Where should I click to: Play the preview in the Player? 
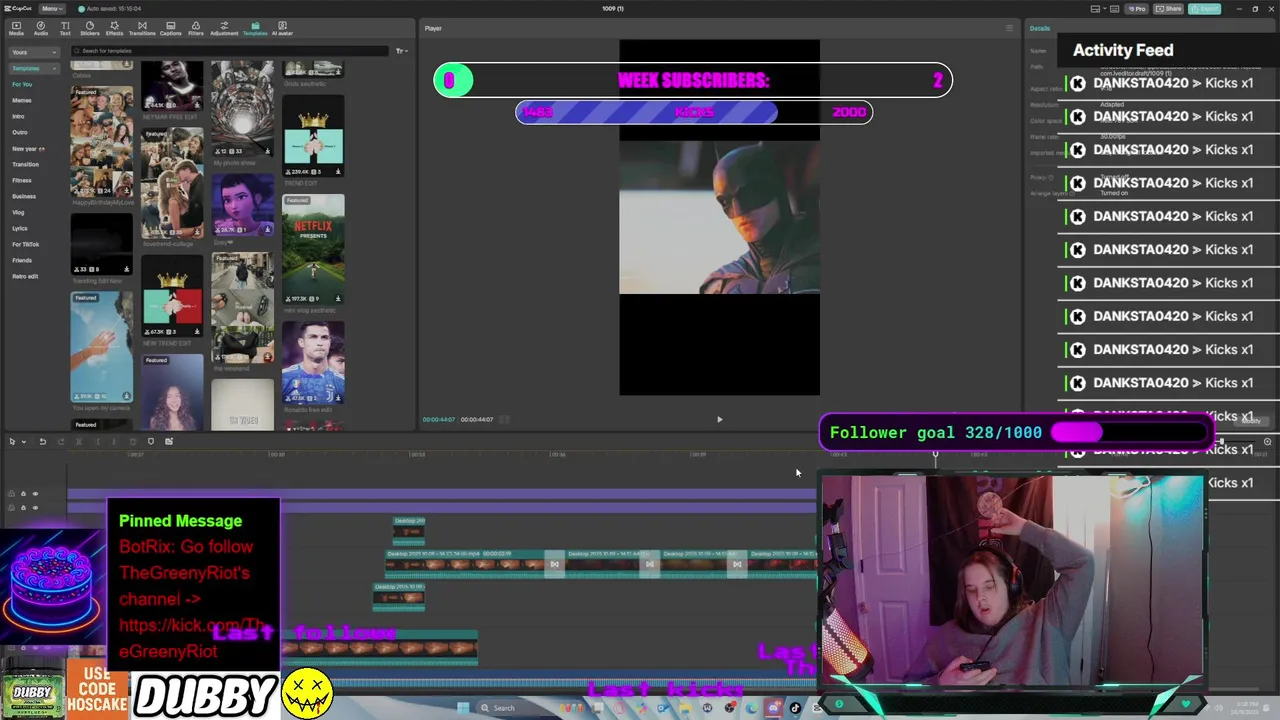pyautogui.click(x=719, y=419)
